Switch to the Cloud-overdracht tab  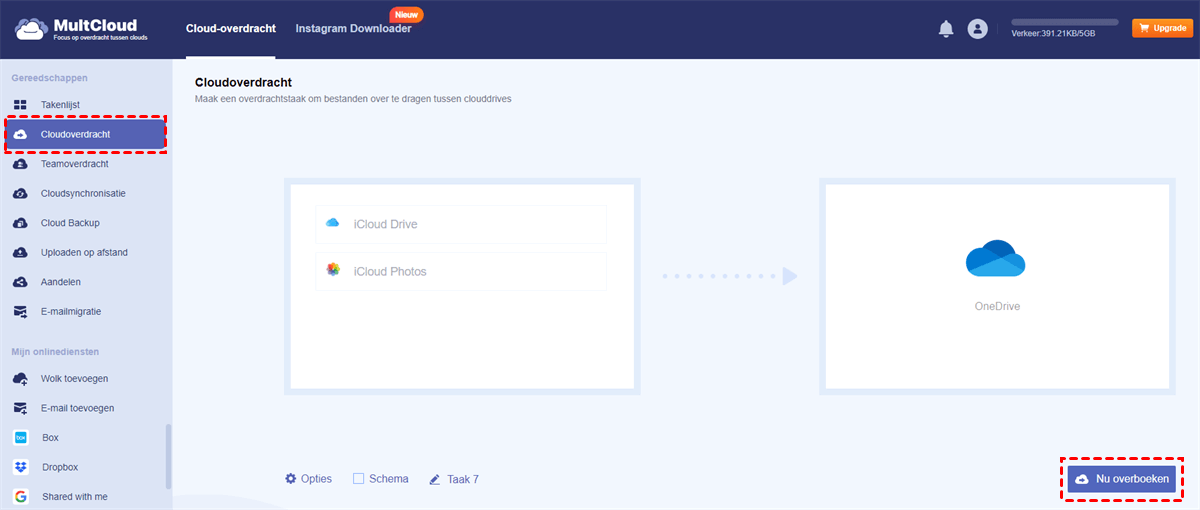tap(231, 28)
